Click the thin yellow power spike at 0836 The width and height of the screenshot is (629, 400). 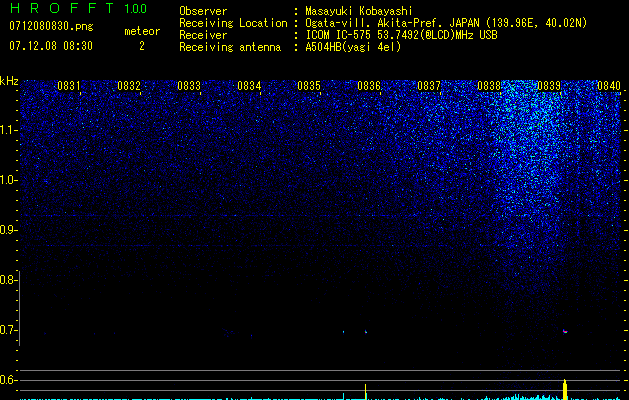365,392
